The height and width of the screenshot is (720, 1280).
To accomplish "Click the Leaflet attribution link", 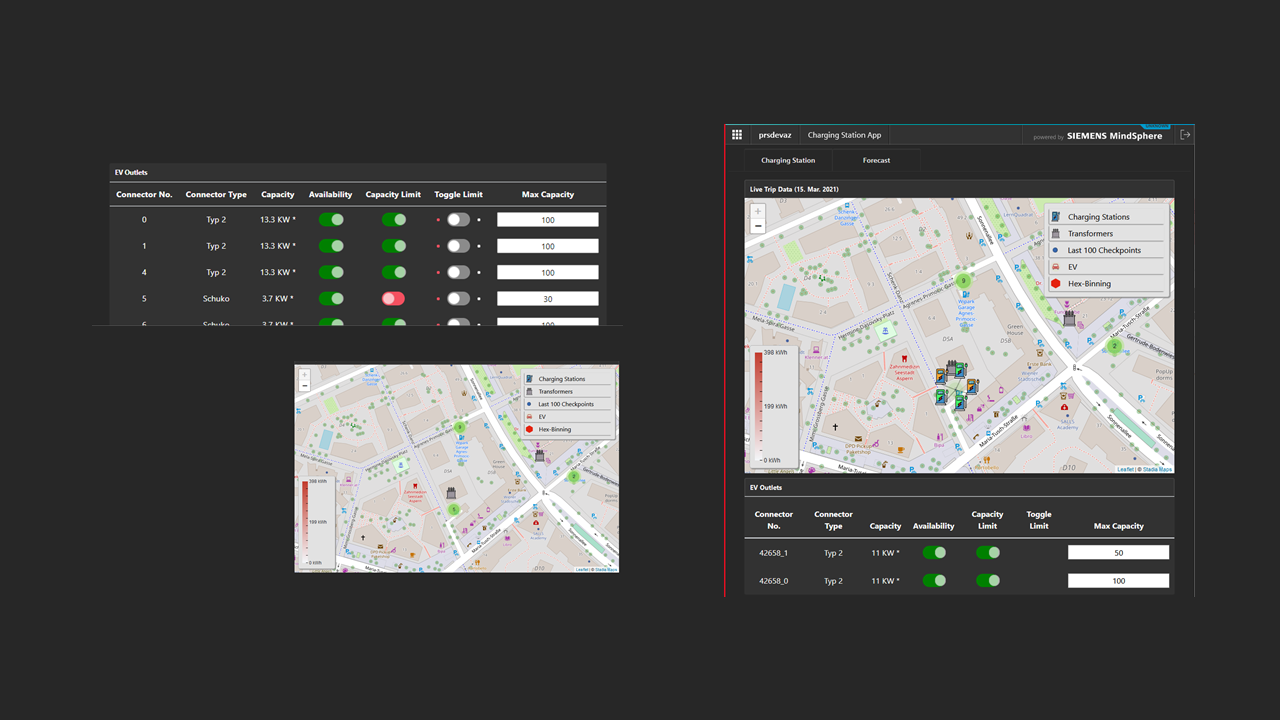I will coord(1125,469).
